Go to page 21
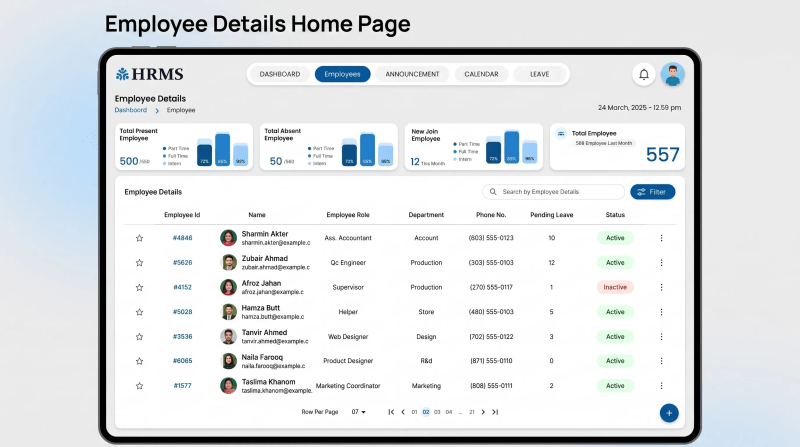 point(472,412)
